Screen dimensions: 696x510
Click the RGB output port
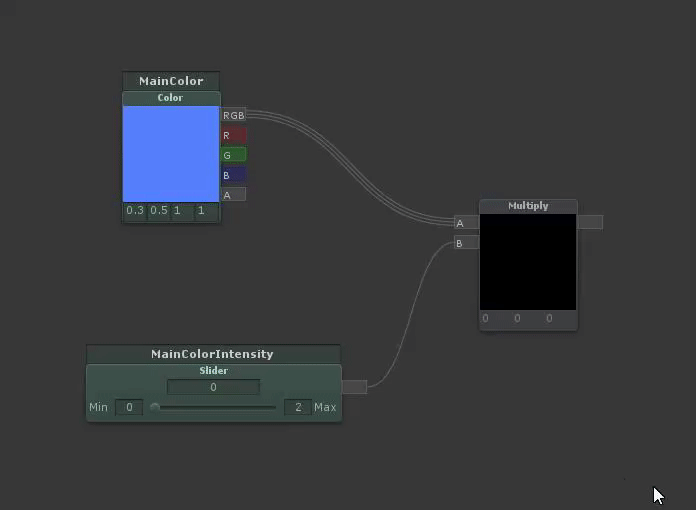click(233, 115)
